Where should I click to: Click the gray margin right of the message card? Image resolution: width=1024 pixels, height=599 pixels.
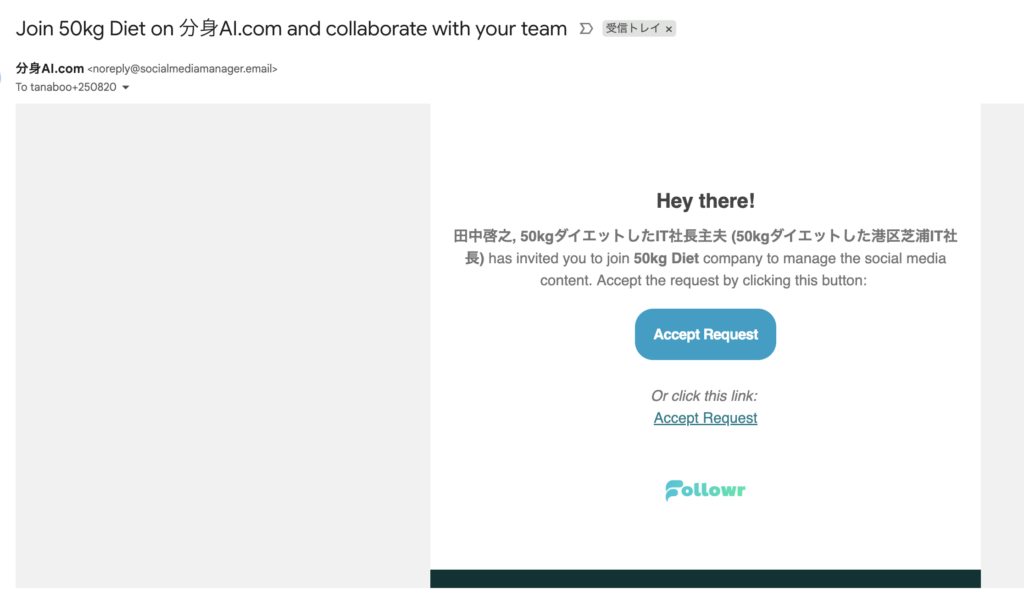pyautogui.click(x=1002, y=346)
